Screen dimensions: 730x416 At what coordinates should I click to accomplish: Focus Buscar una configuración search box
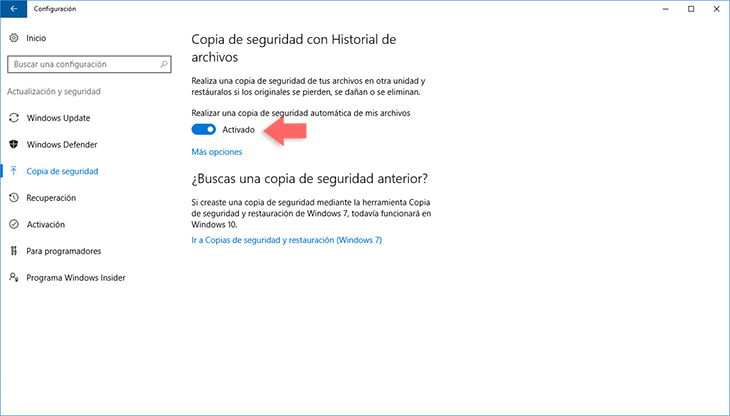89,64
